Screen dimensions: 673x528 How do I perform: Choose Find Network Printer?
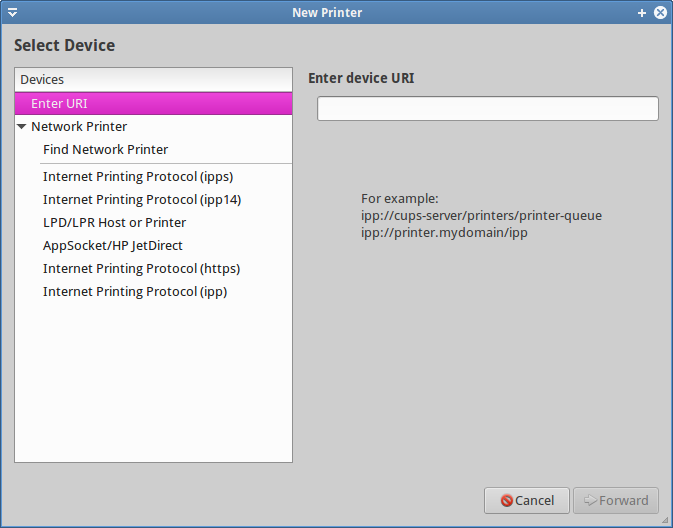pyautogui.click(x=105, y=150)
